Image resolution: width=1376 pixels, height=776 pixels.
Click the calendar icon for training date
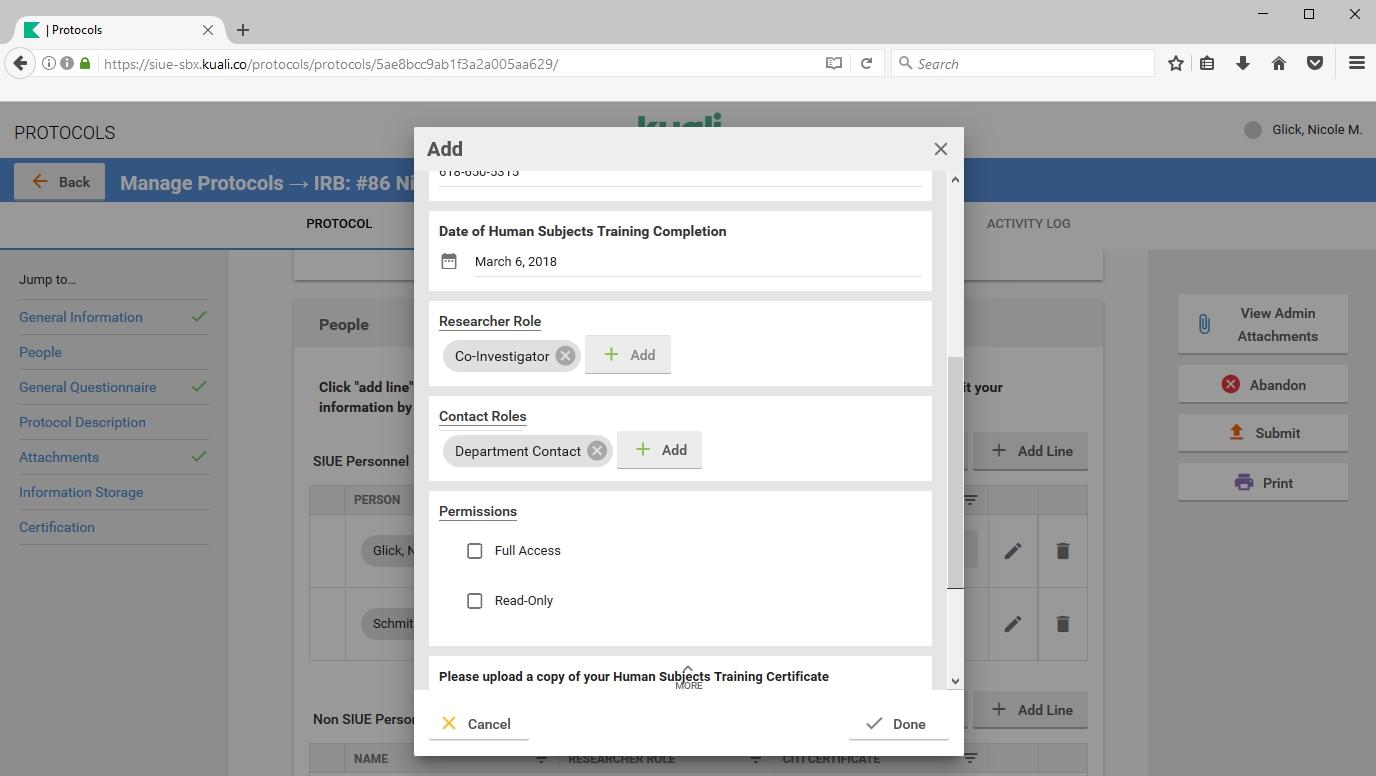pos(449,261)
